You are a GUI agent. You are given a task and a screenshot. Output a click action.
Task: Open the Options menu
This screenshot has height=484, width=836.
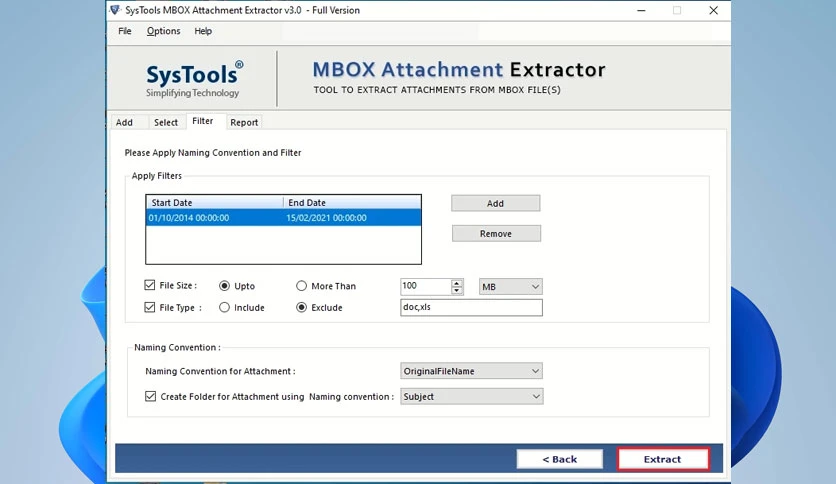coord(163,31)
